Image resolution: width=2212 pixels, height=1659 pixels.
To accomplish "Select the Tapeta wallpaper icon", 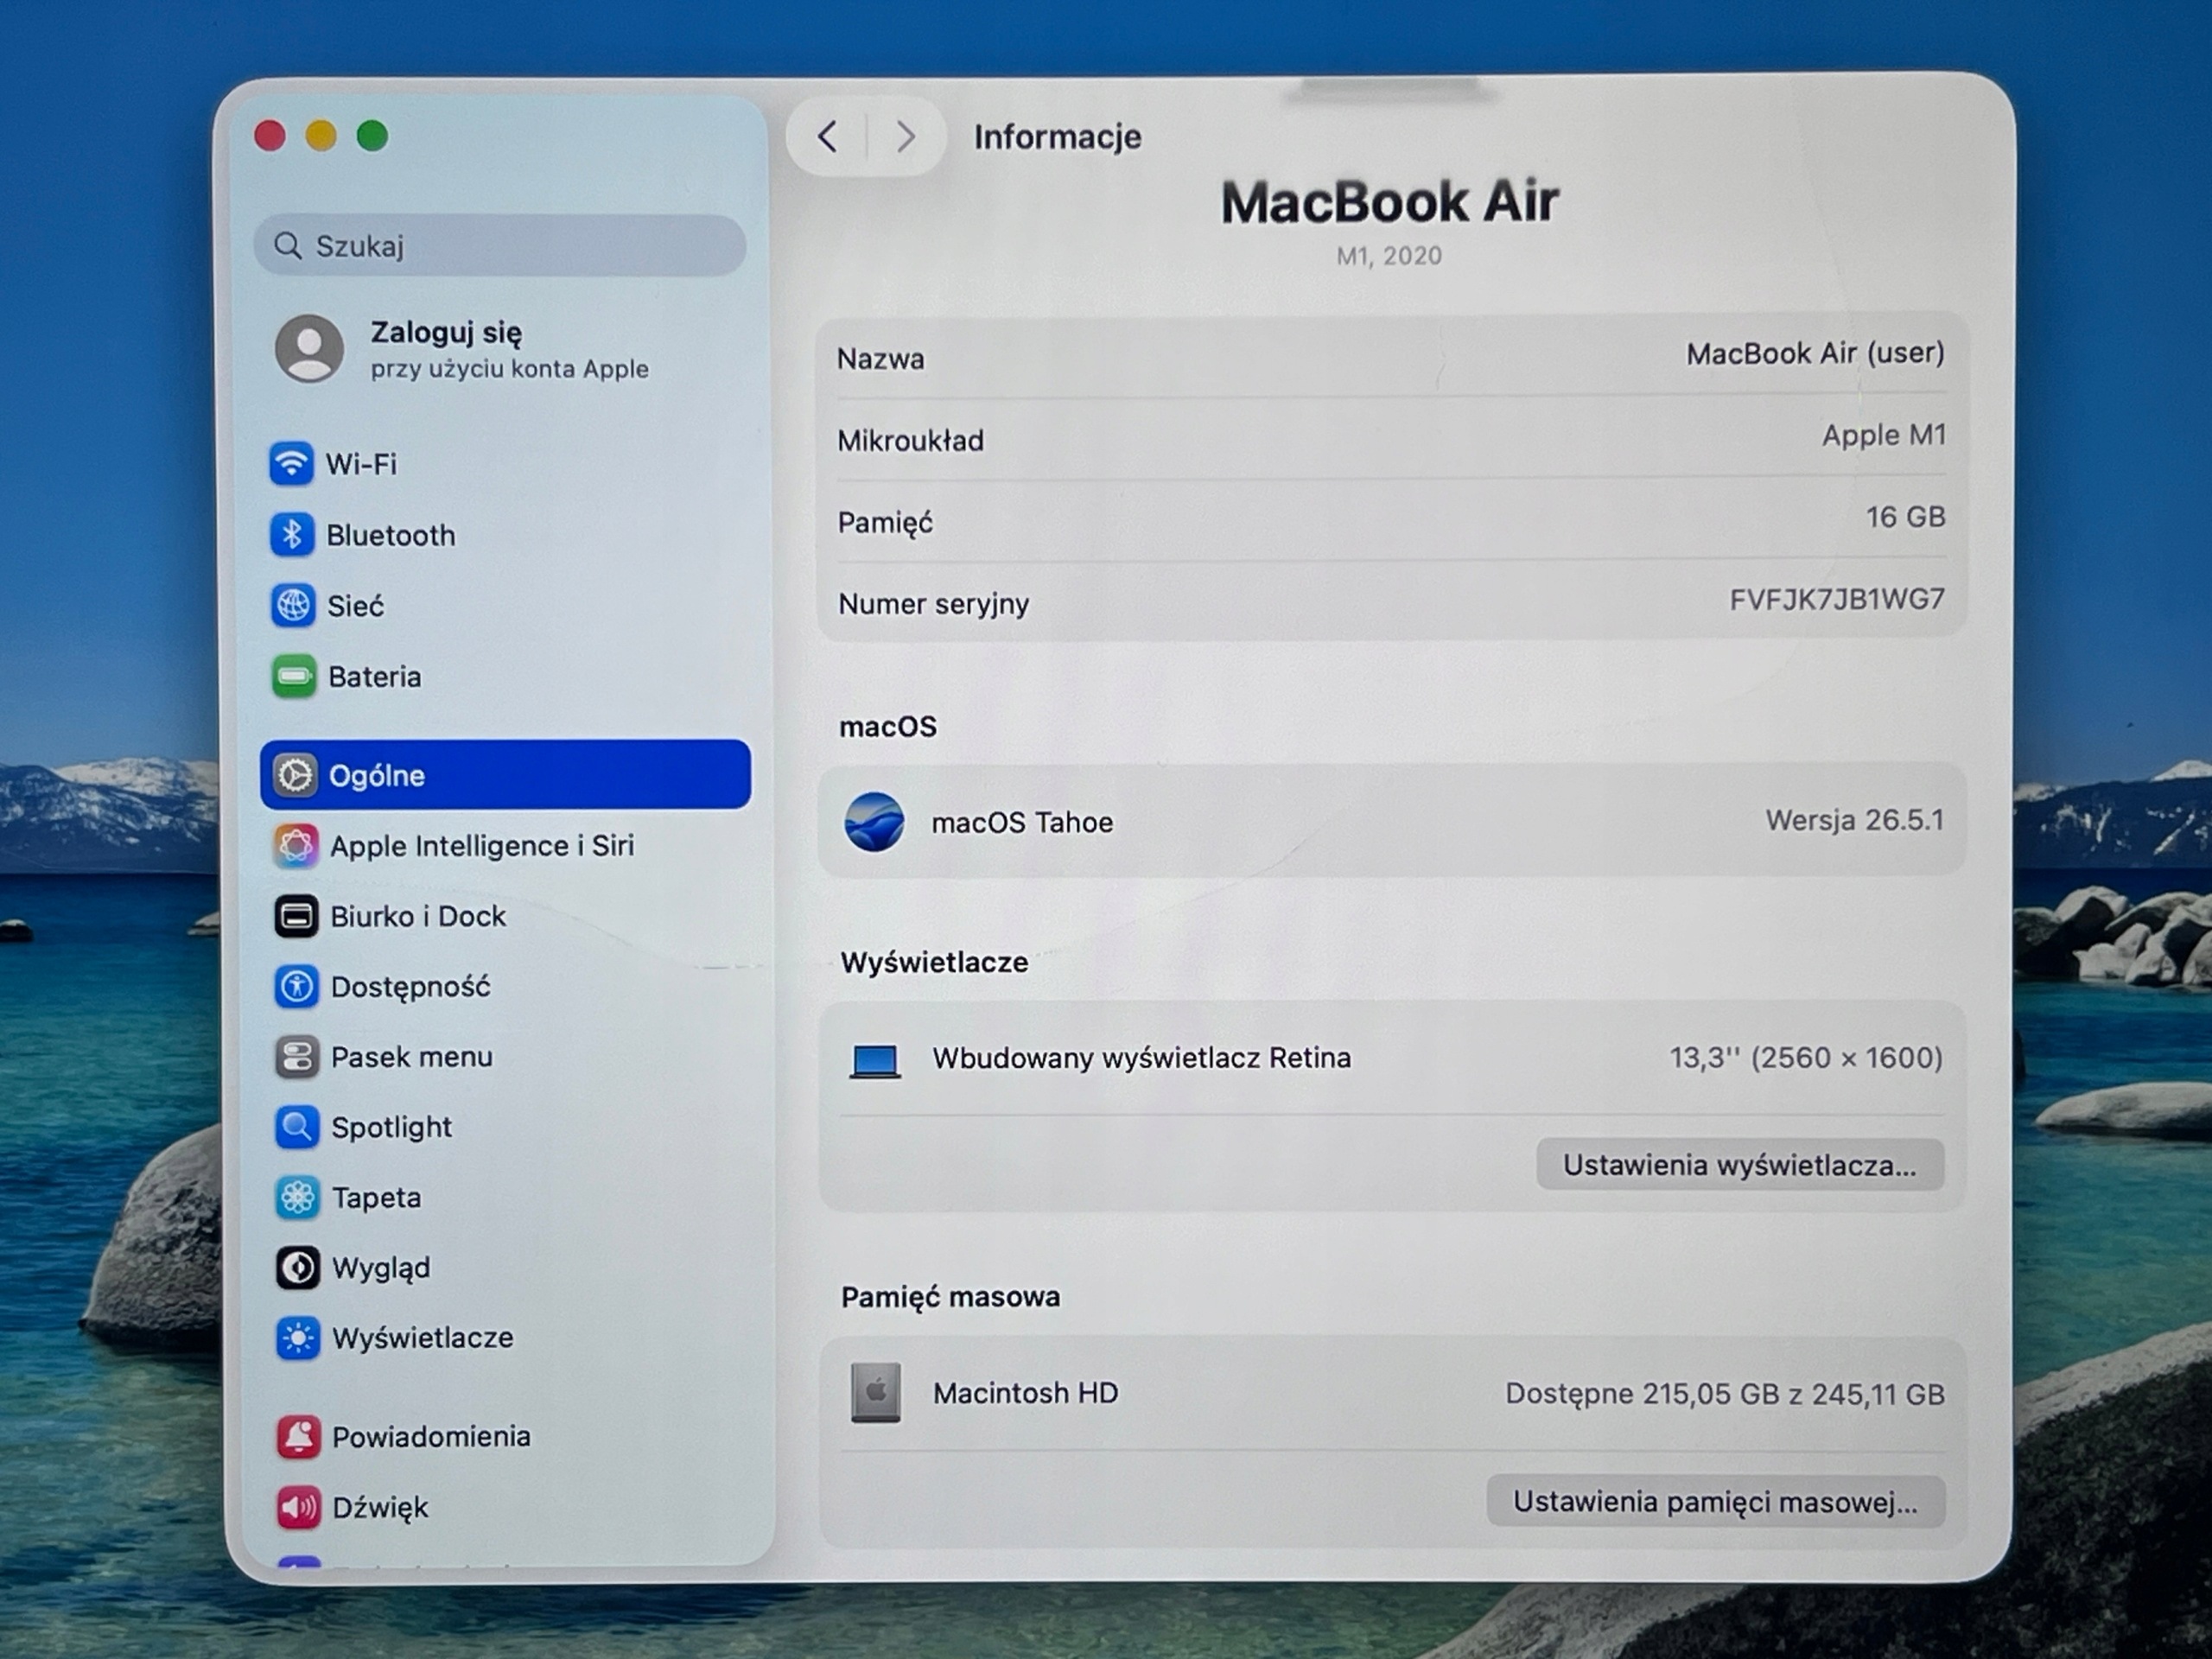I will 298,1197.
